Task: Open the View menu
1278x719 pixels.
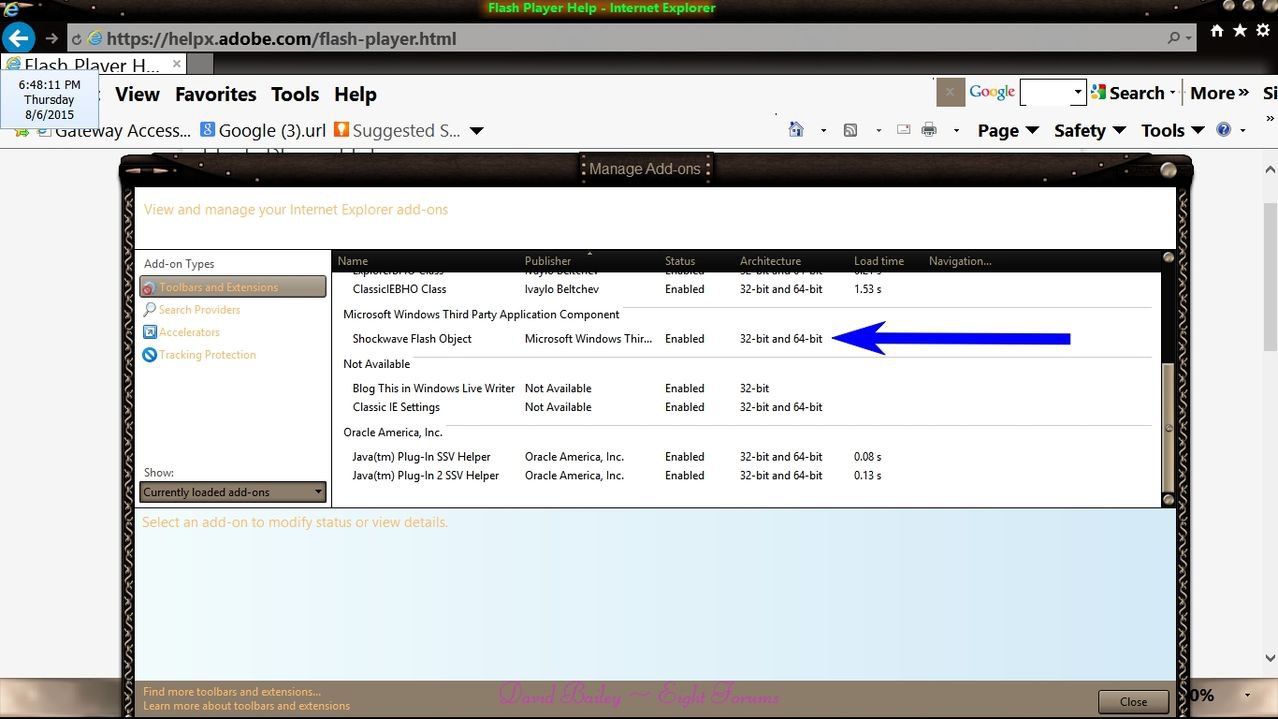Action: tap(137, 94)
